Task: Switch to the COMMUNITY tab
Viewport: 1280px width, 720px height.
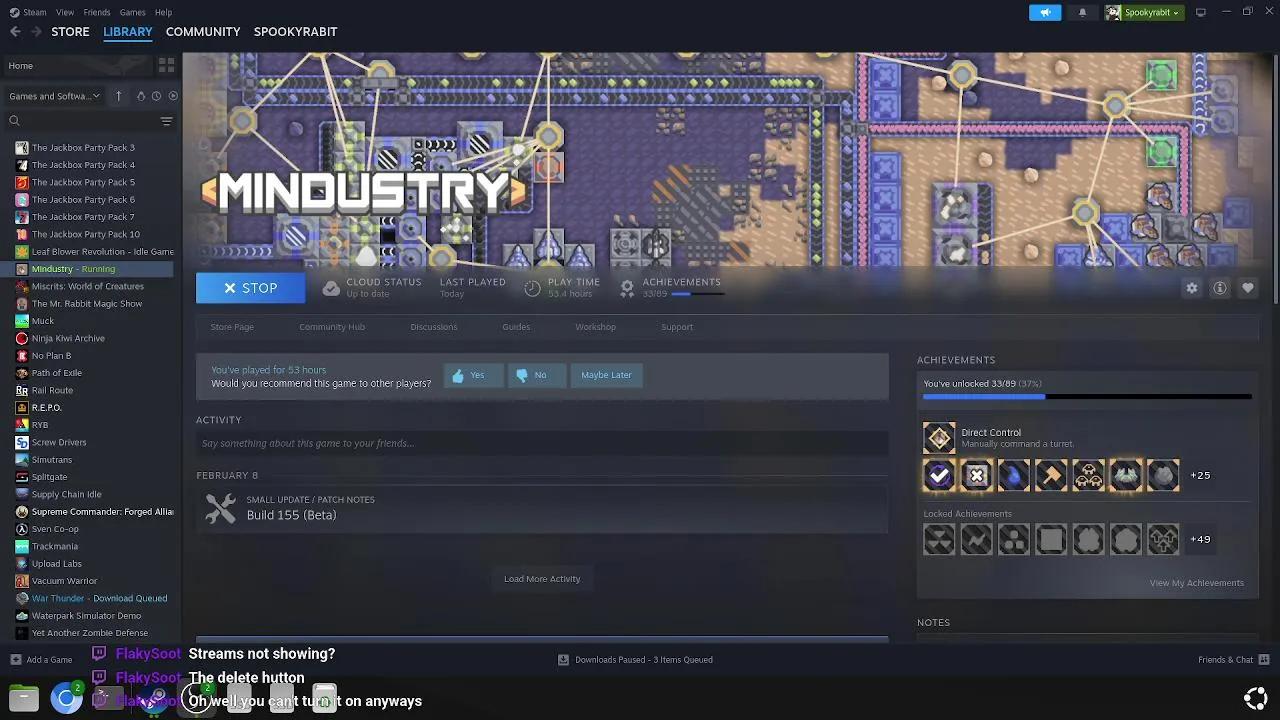Action: pos(203,32)
